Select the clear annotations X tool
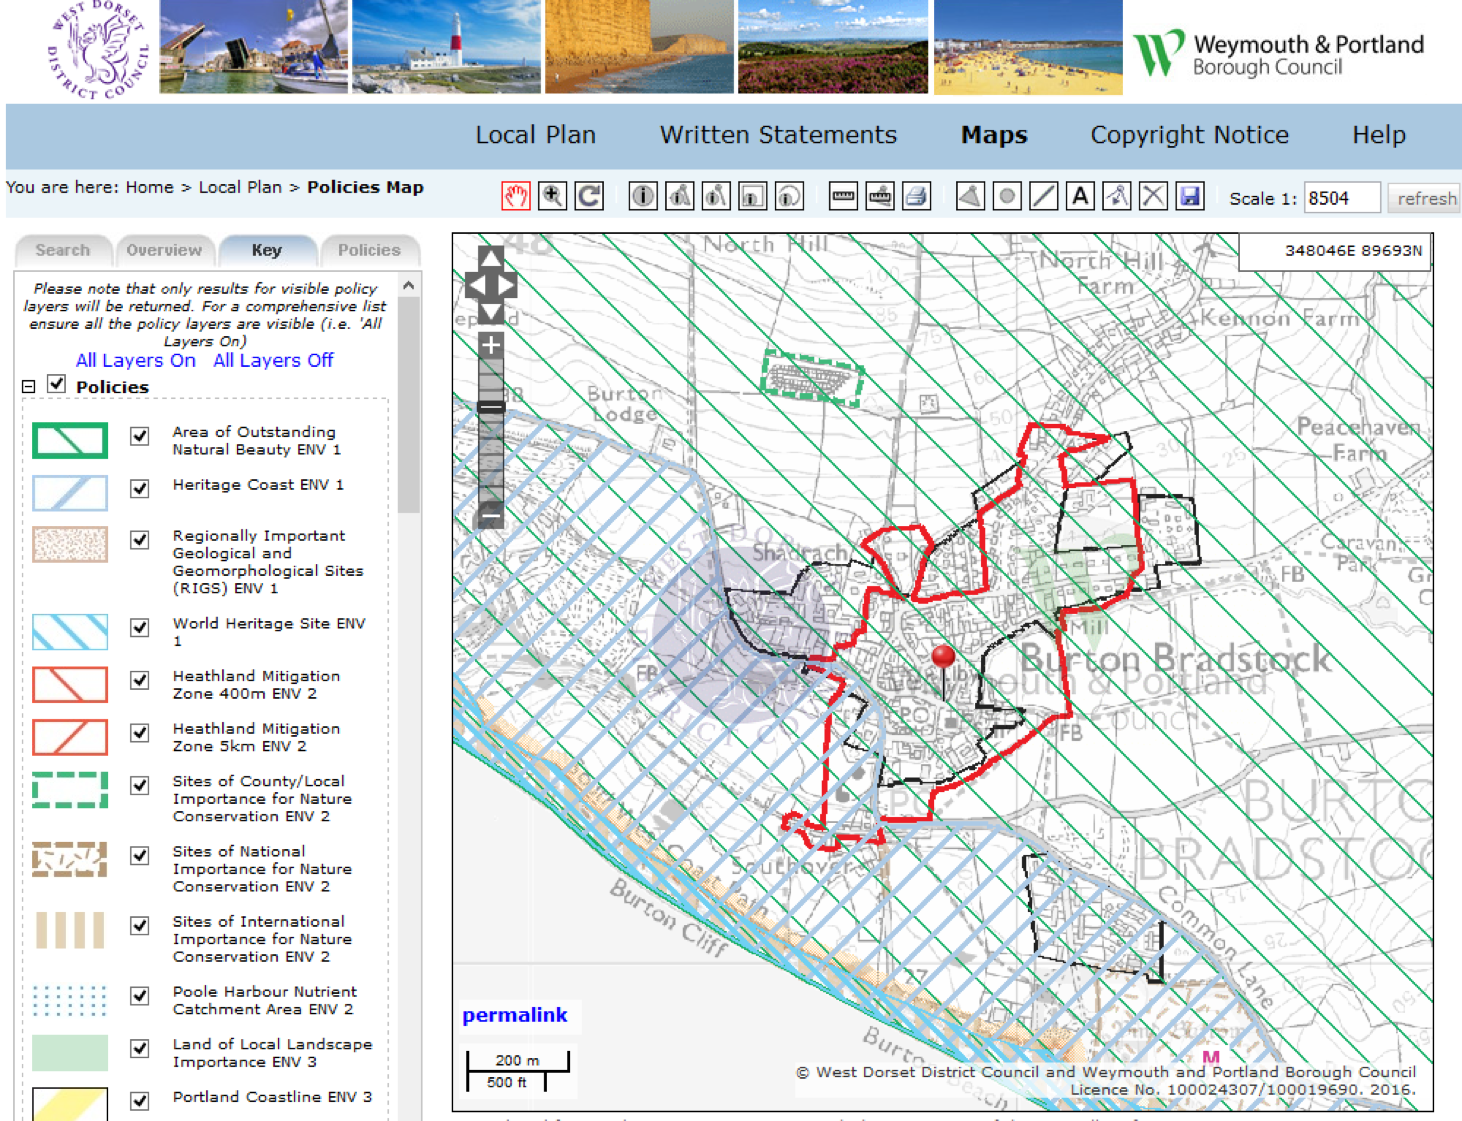Viewport: 1462px width, 1121px height. point(1153,196)
